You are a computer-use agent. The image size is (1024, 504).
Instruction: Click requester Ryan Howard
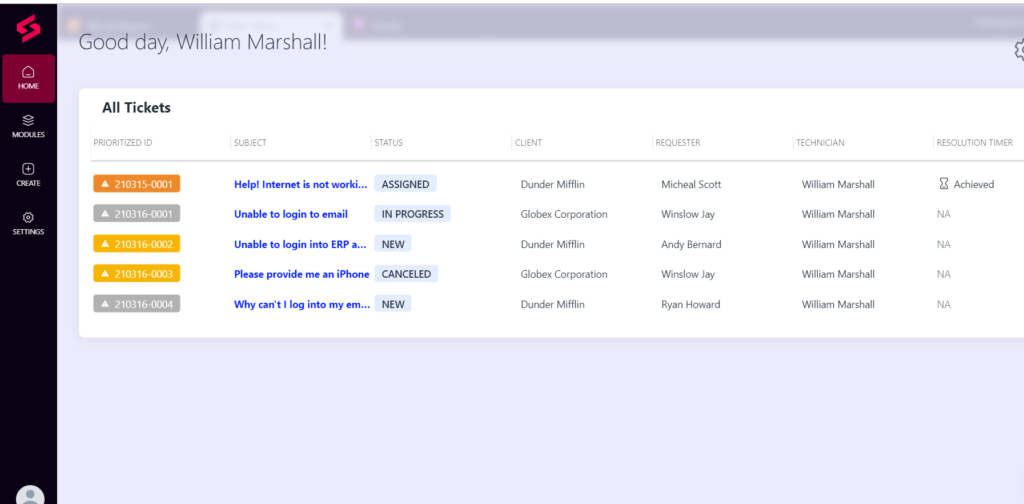click(690, 304)
